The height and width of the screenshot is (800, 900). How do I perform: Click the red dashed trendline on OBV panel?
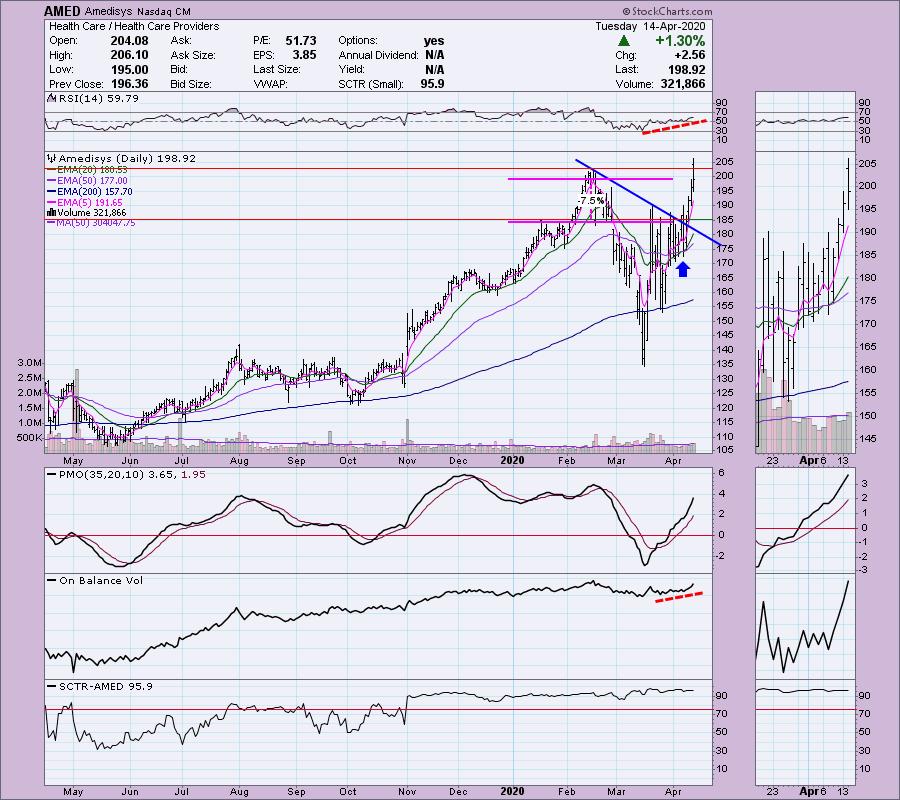pyautogui.click(x=678, y=597)
